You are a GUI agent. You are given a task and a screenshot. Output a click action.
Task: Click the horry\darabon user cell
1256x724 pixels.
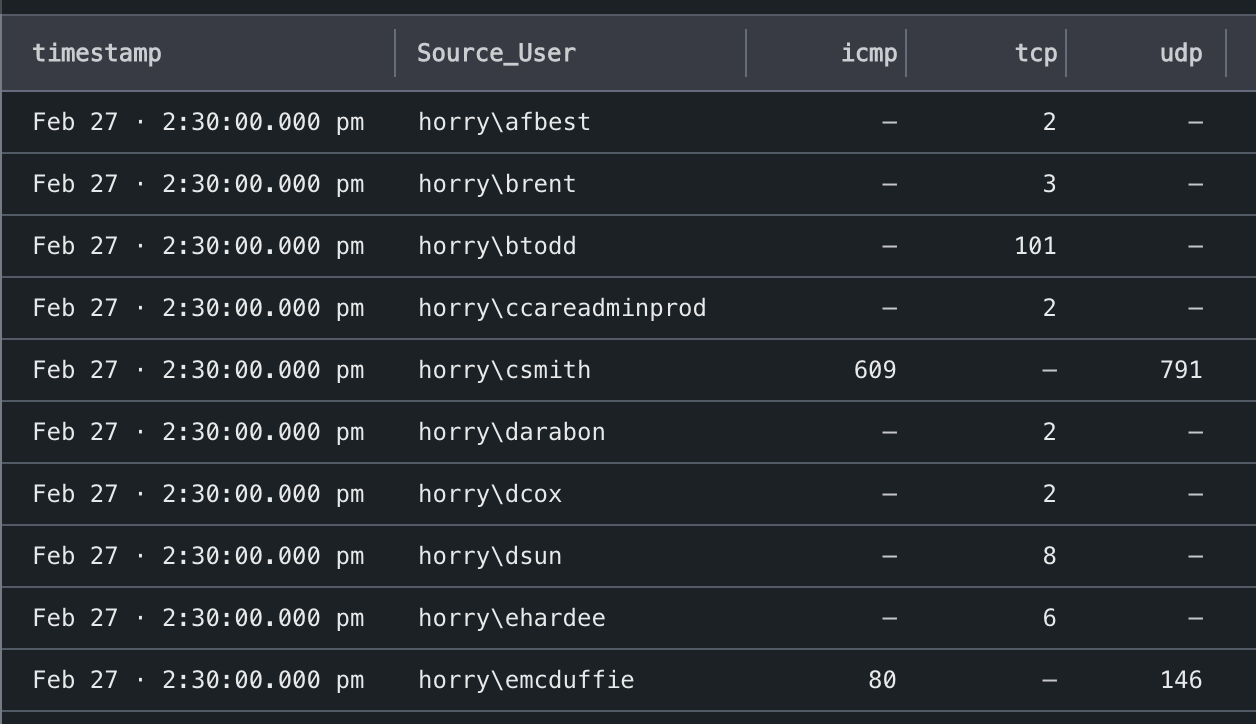tap(511, 432)
